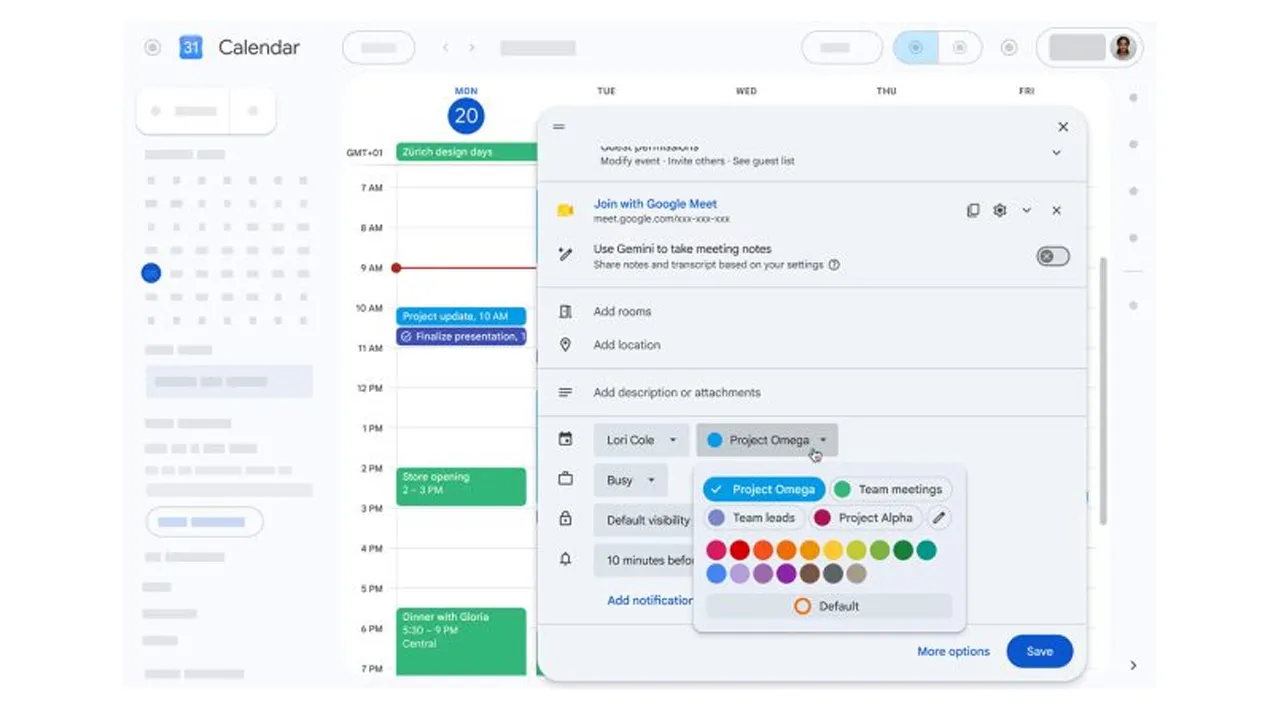Open the 10 minutes before notification dropdown
This screenshot has height=720, width=1280.
tap(644, 560)
